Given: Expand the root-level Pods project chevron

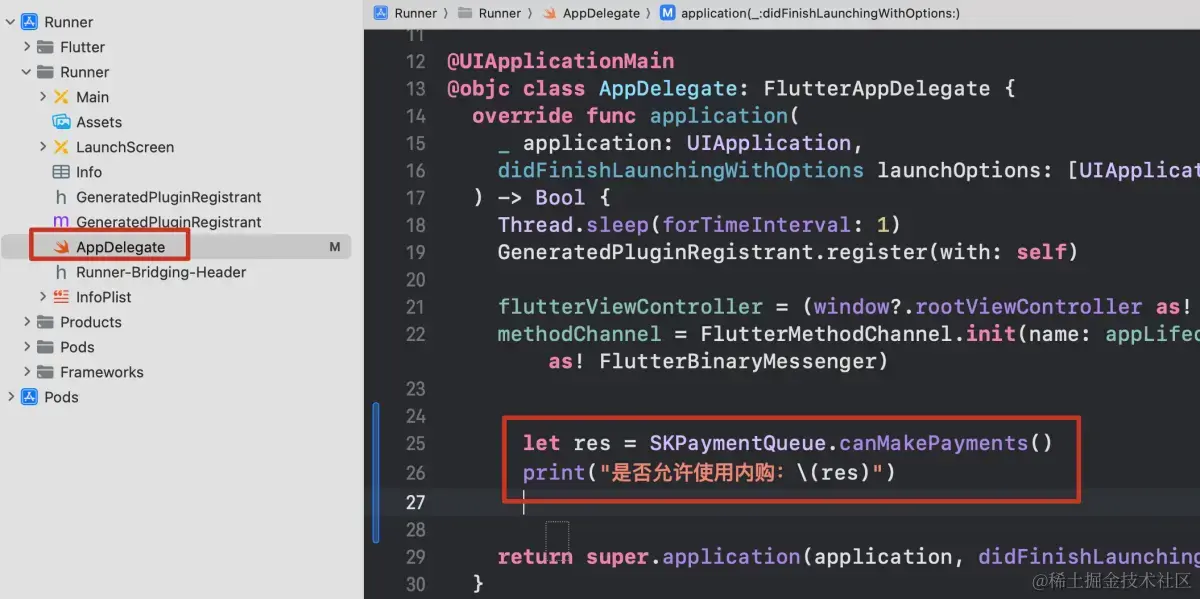Looking at the screenshot, I should (11, 397).
